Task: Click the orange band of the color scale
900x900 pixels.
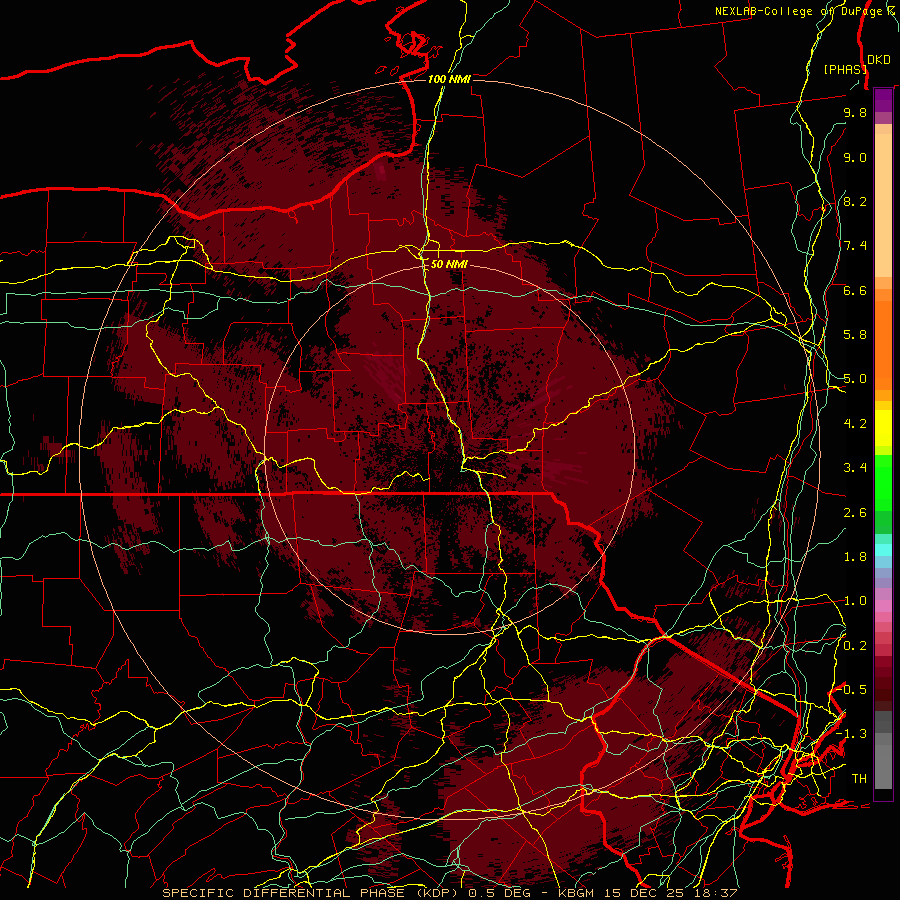Action: 883,345
